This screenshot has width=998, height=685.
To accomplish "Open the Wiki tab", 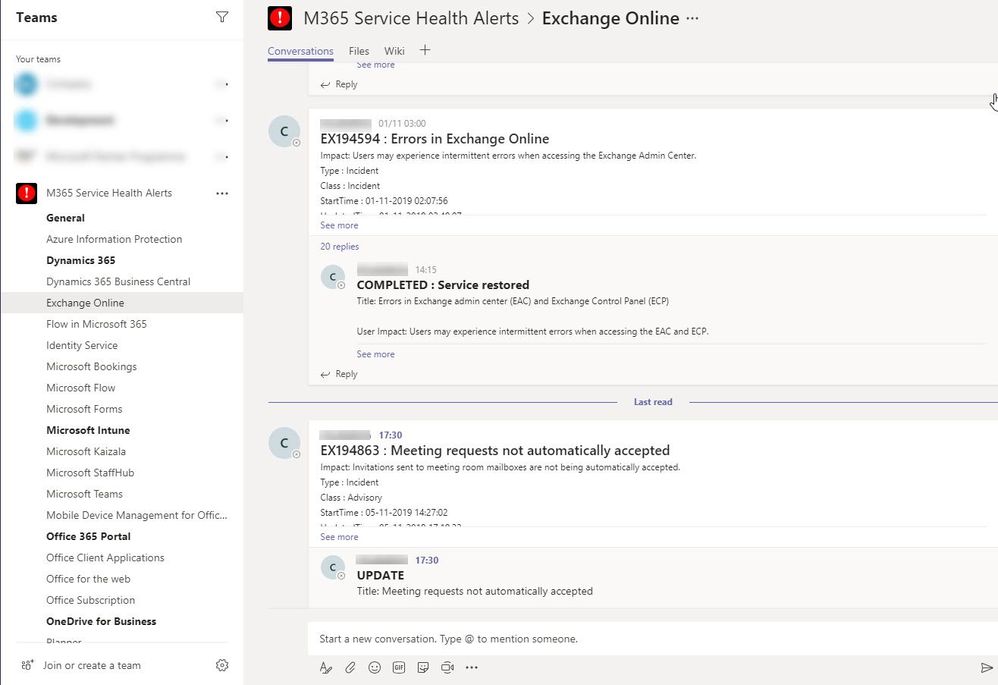I will tap(393, 51).
